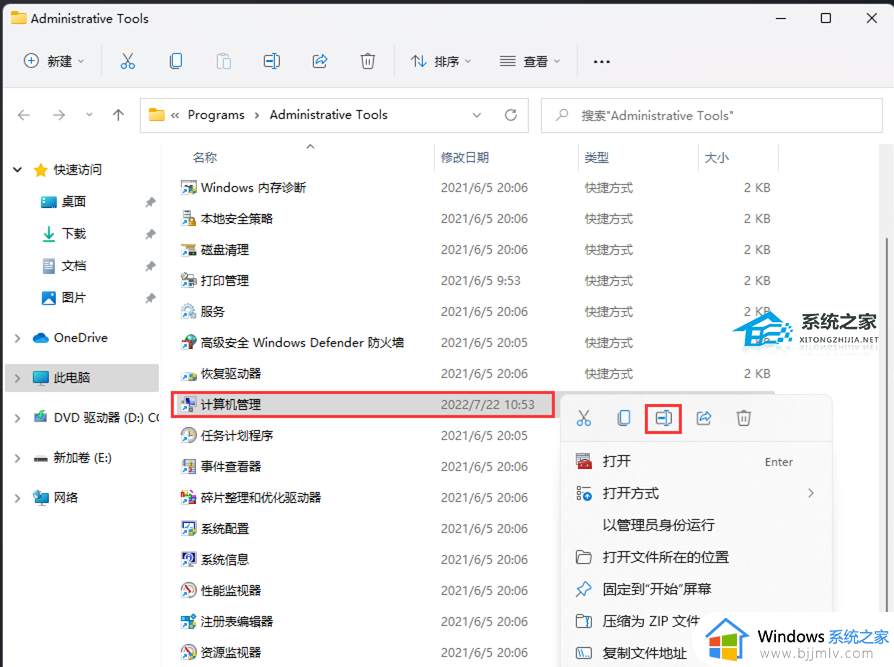Select 桌面 in quick access
894x667 pixels.
pyautogui.click(x=74, y=201)
